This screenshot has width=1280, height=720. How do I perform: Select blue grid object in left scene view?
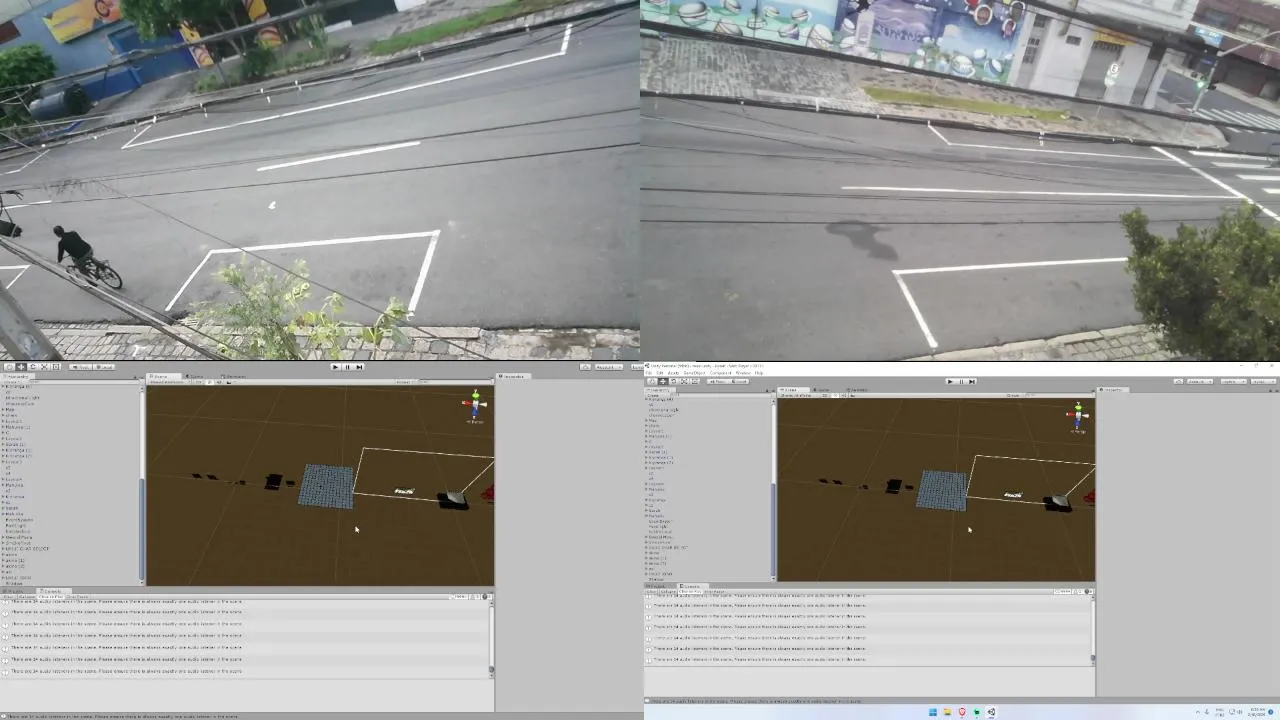pos(327,486)
